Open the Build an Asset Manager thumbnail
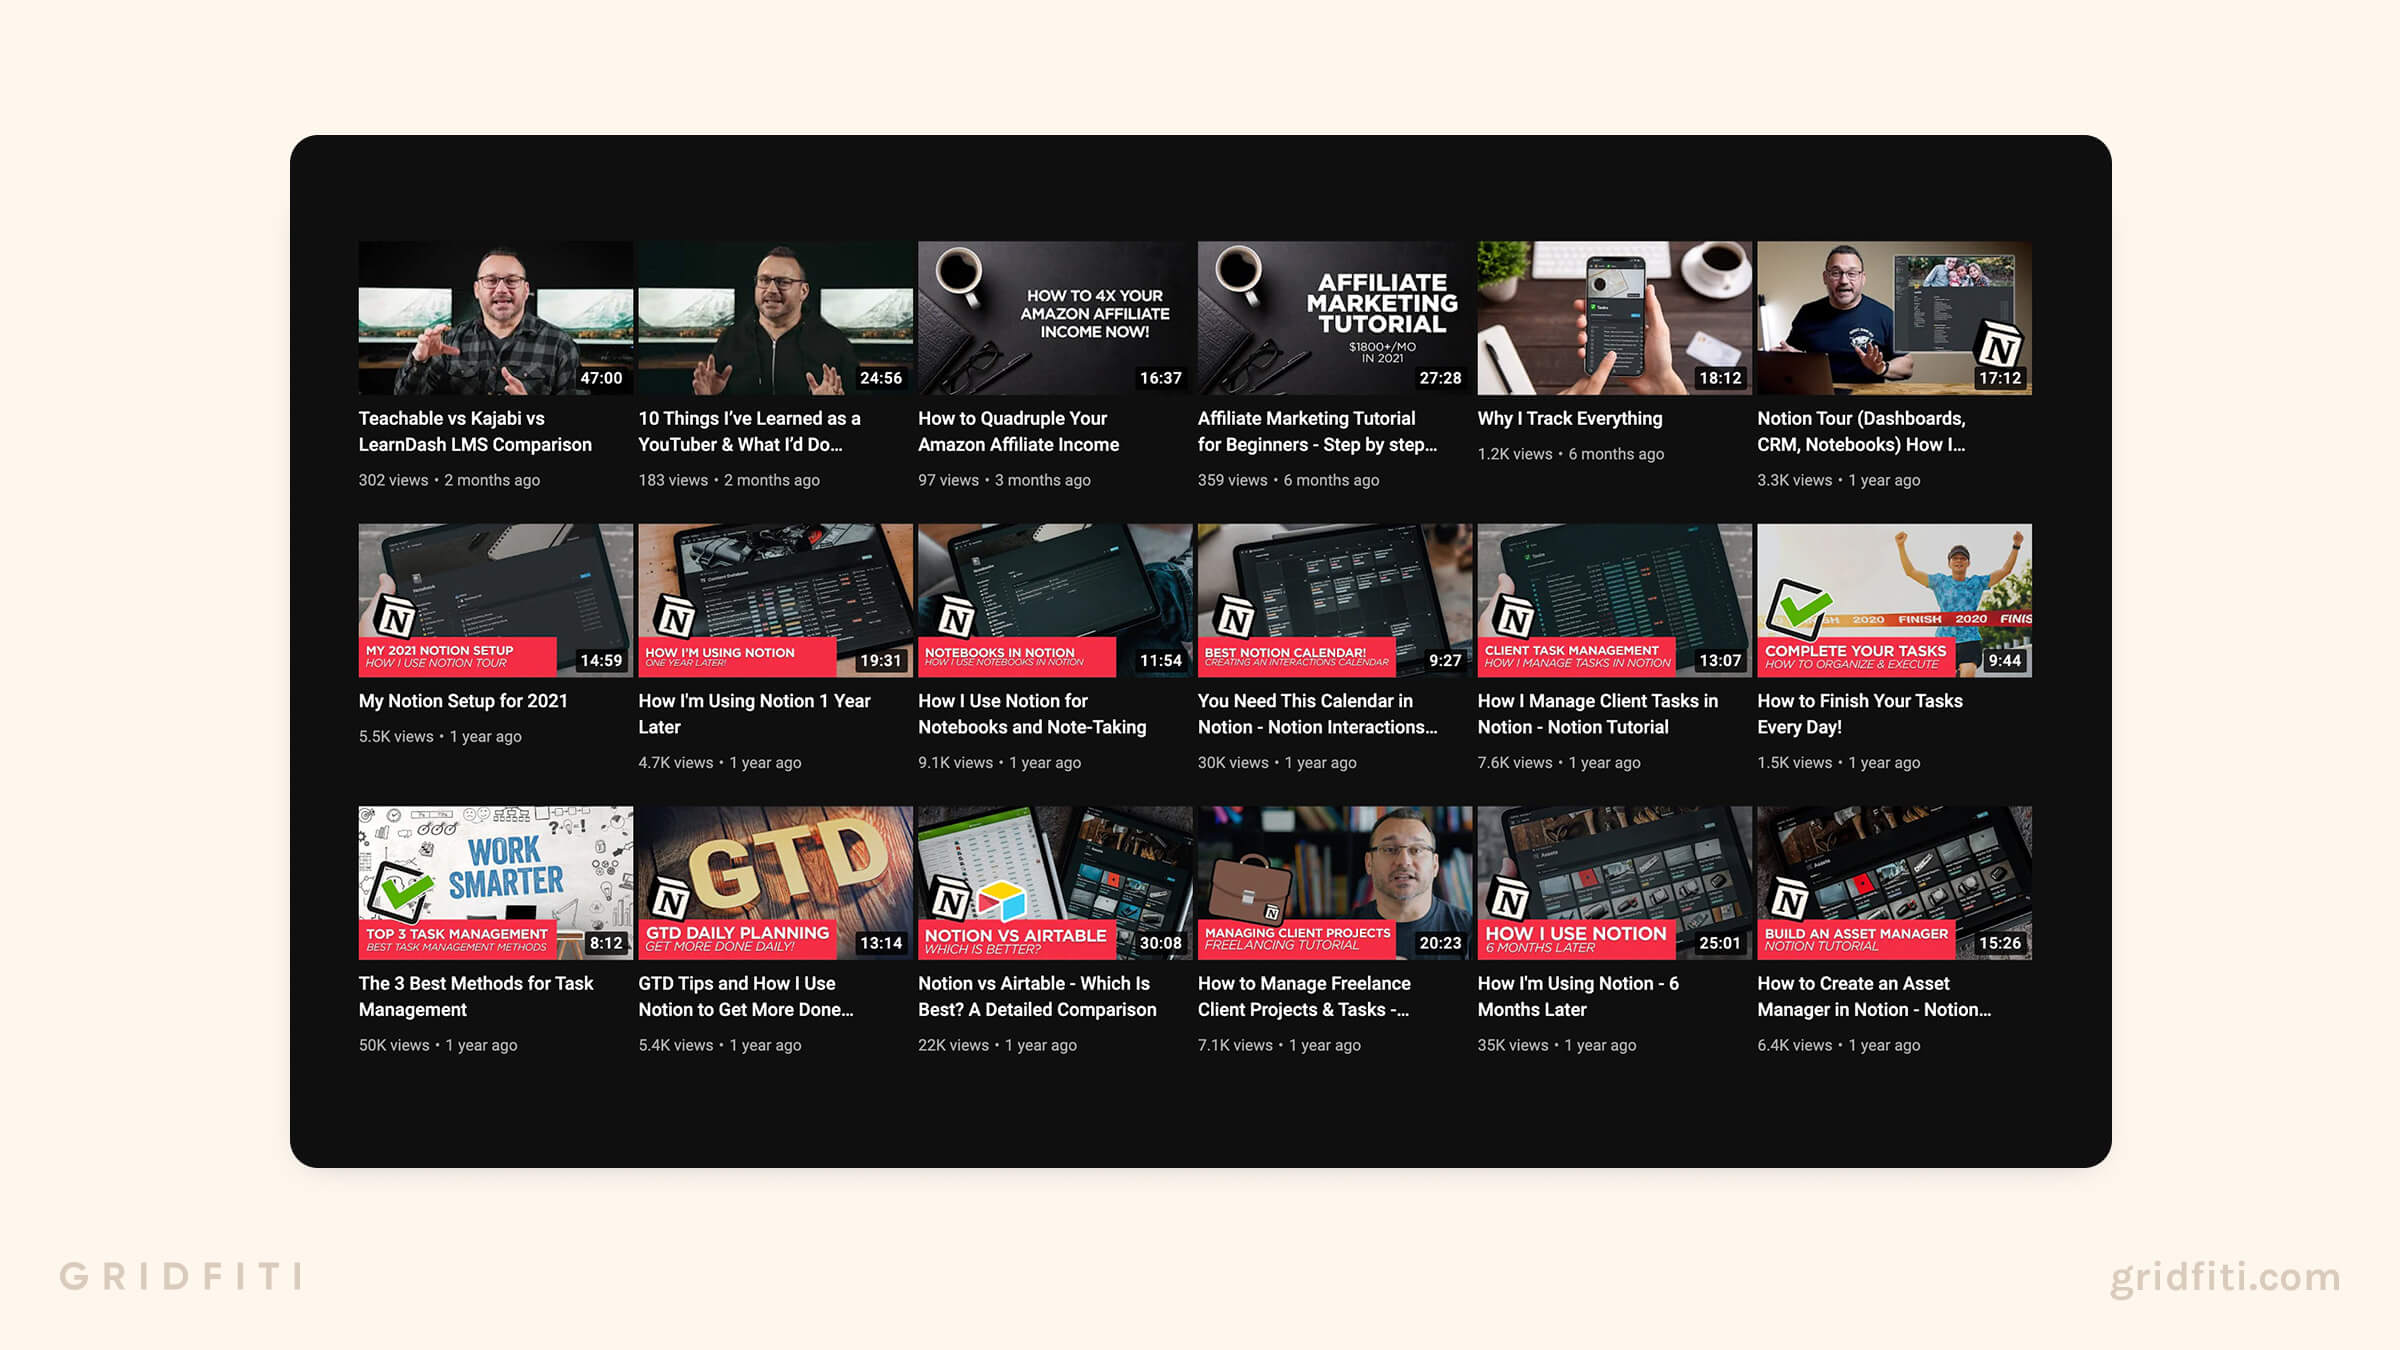 point(1894,883)
